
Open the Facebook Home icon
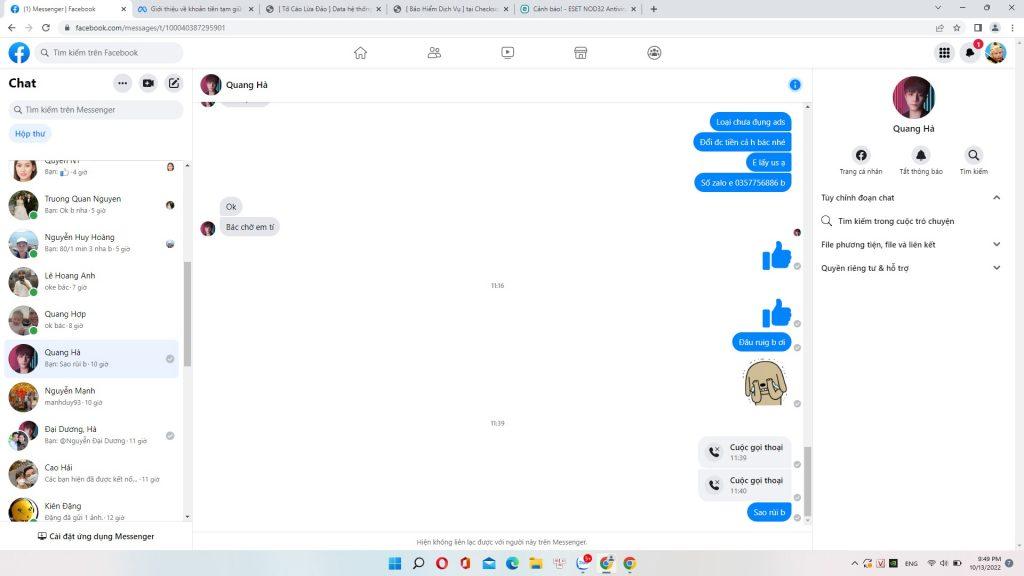click(360, 53)
